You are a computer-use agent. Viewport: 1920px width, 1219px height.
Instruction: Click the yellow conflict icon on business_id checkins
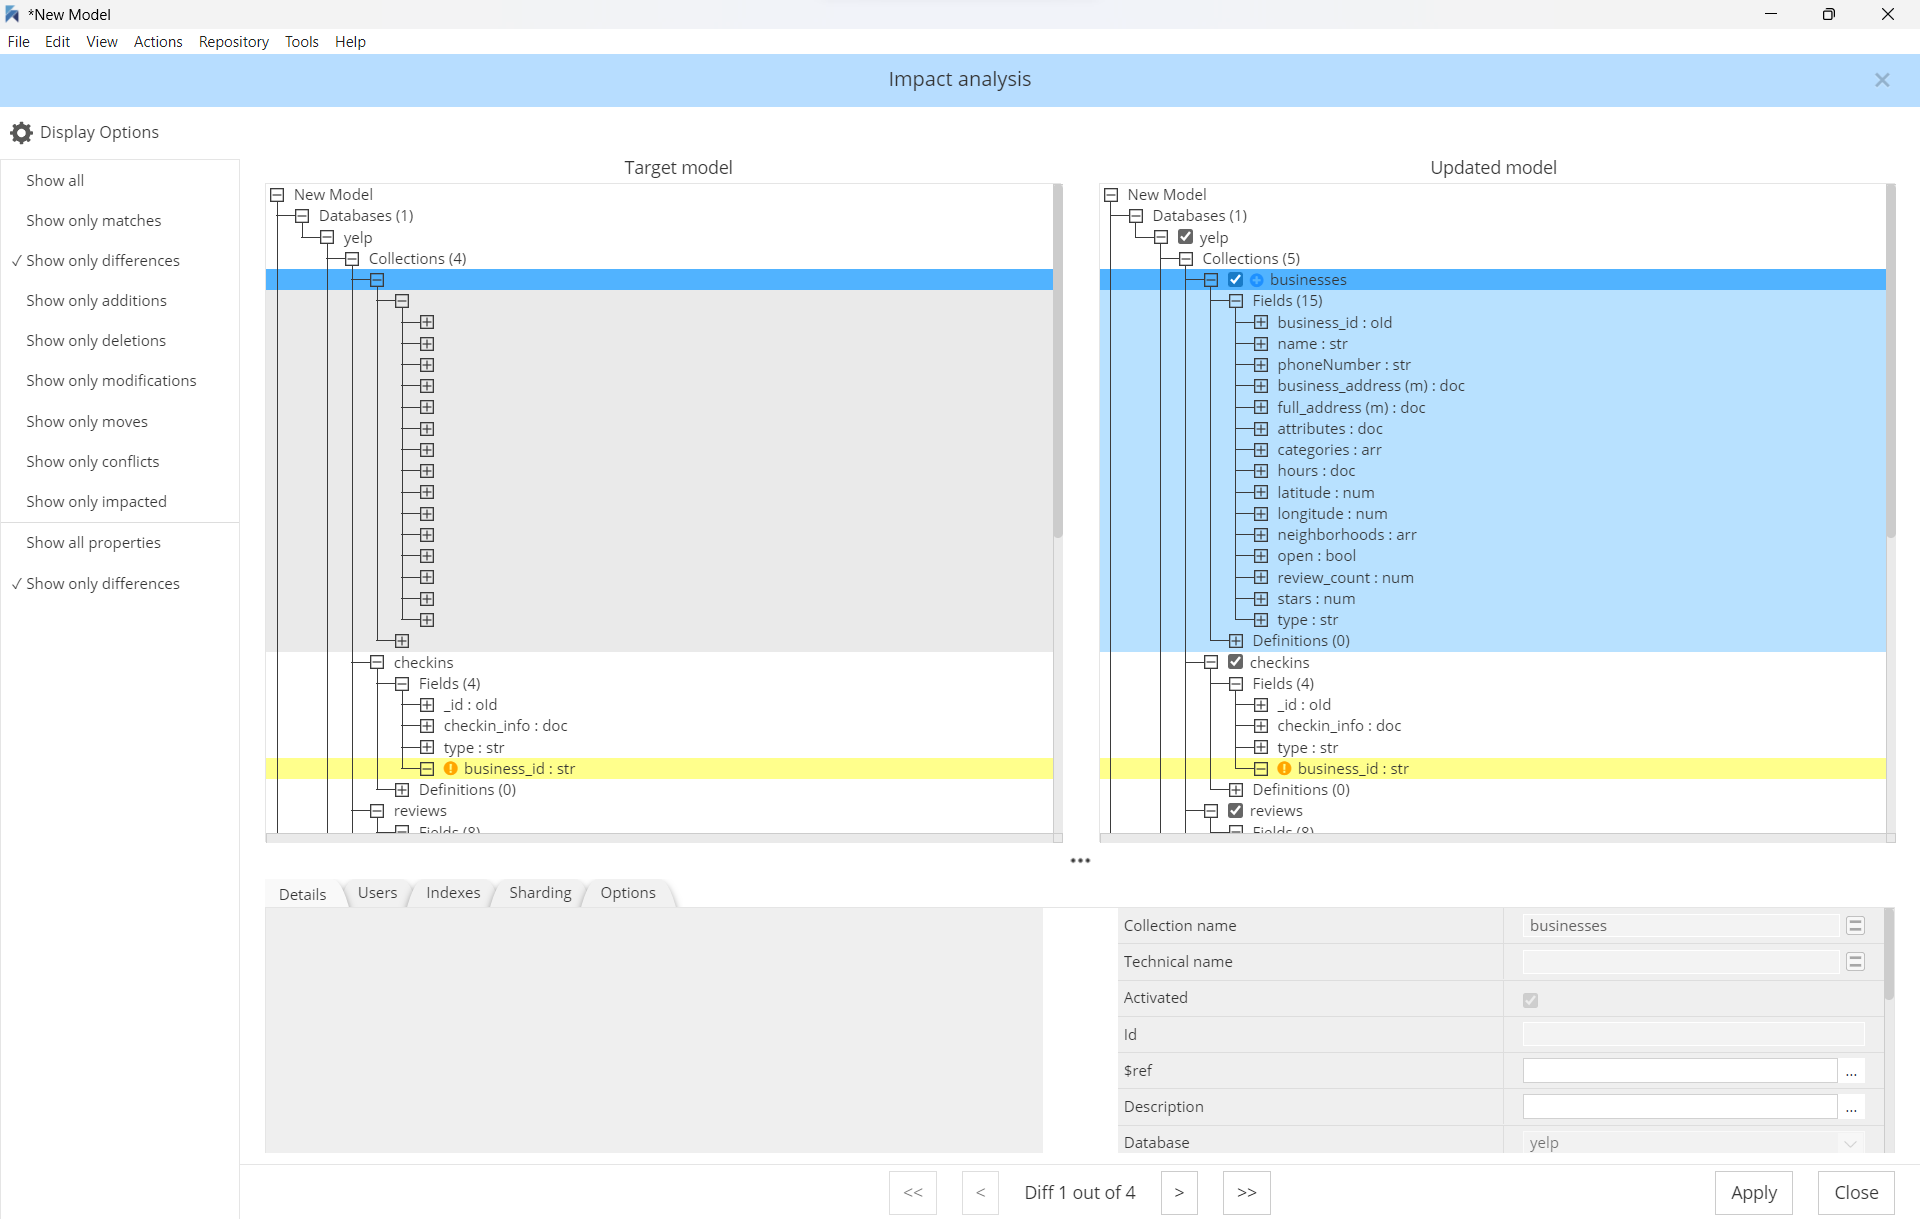click(451, 768)
